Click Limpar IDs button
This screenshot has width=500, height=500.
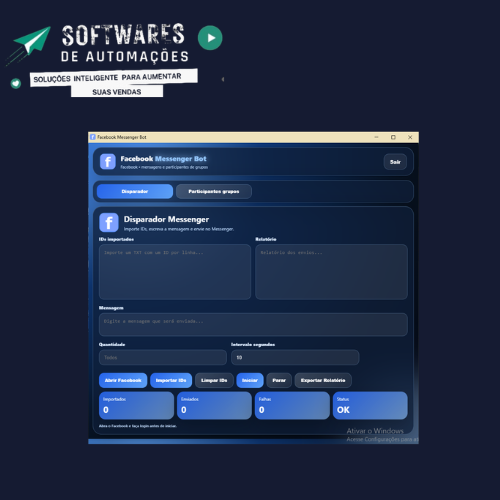click(214, 380)
